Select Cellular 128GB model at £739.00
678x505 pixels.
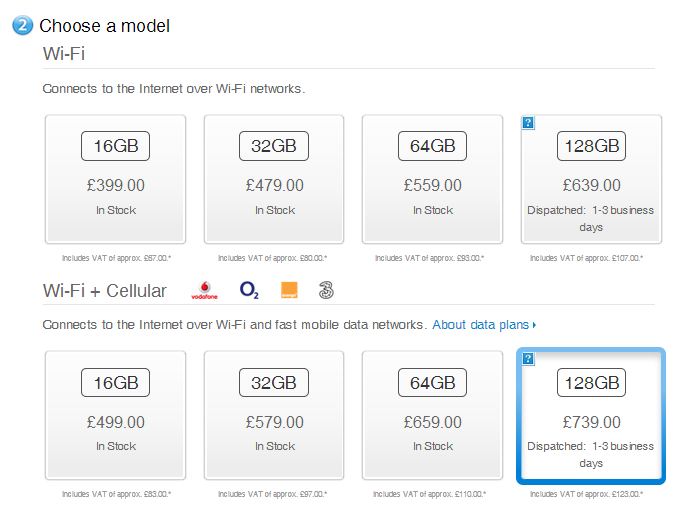click(591, 414)
